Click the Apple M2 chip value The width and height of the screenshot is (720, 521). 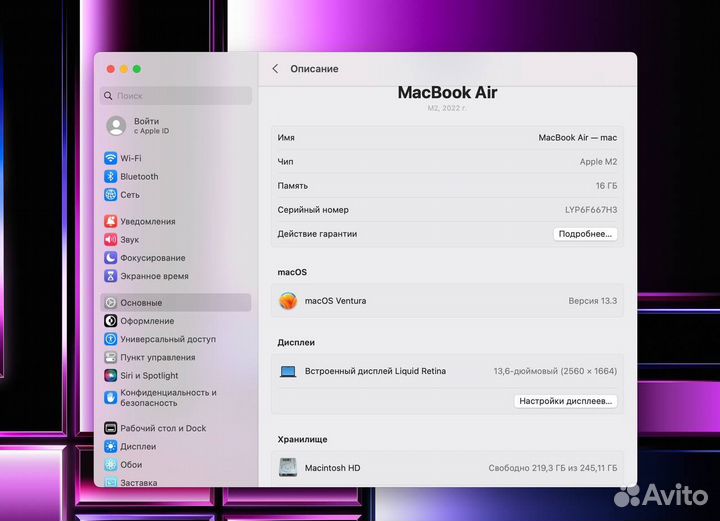click(598, 162)
